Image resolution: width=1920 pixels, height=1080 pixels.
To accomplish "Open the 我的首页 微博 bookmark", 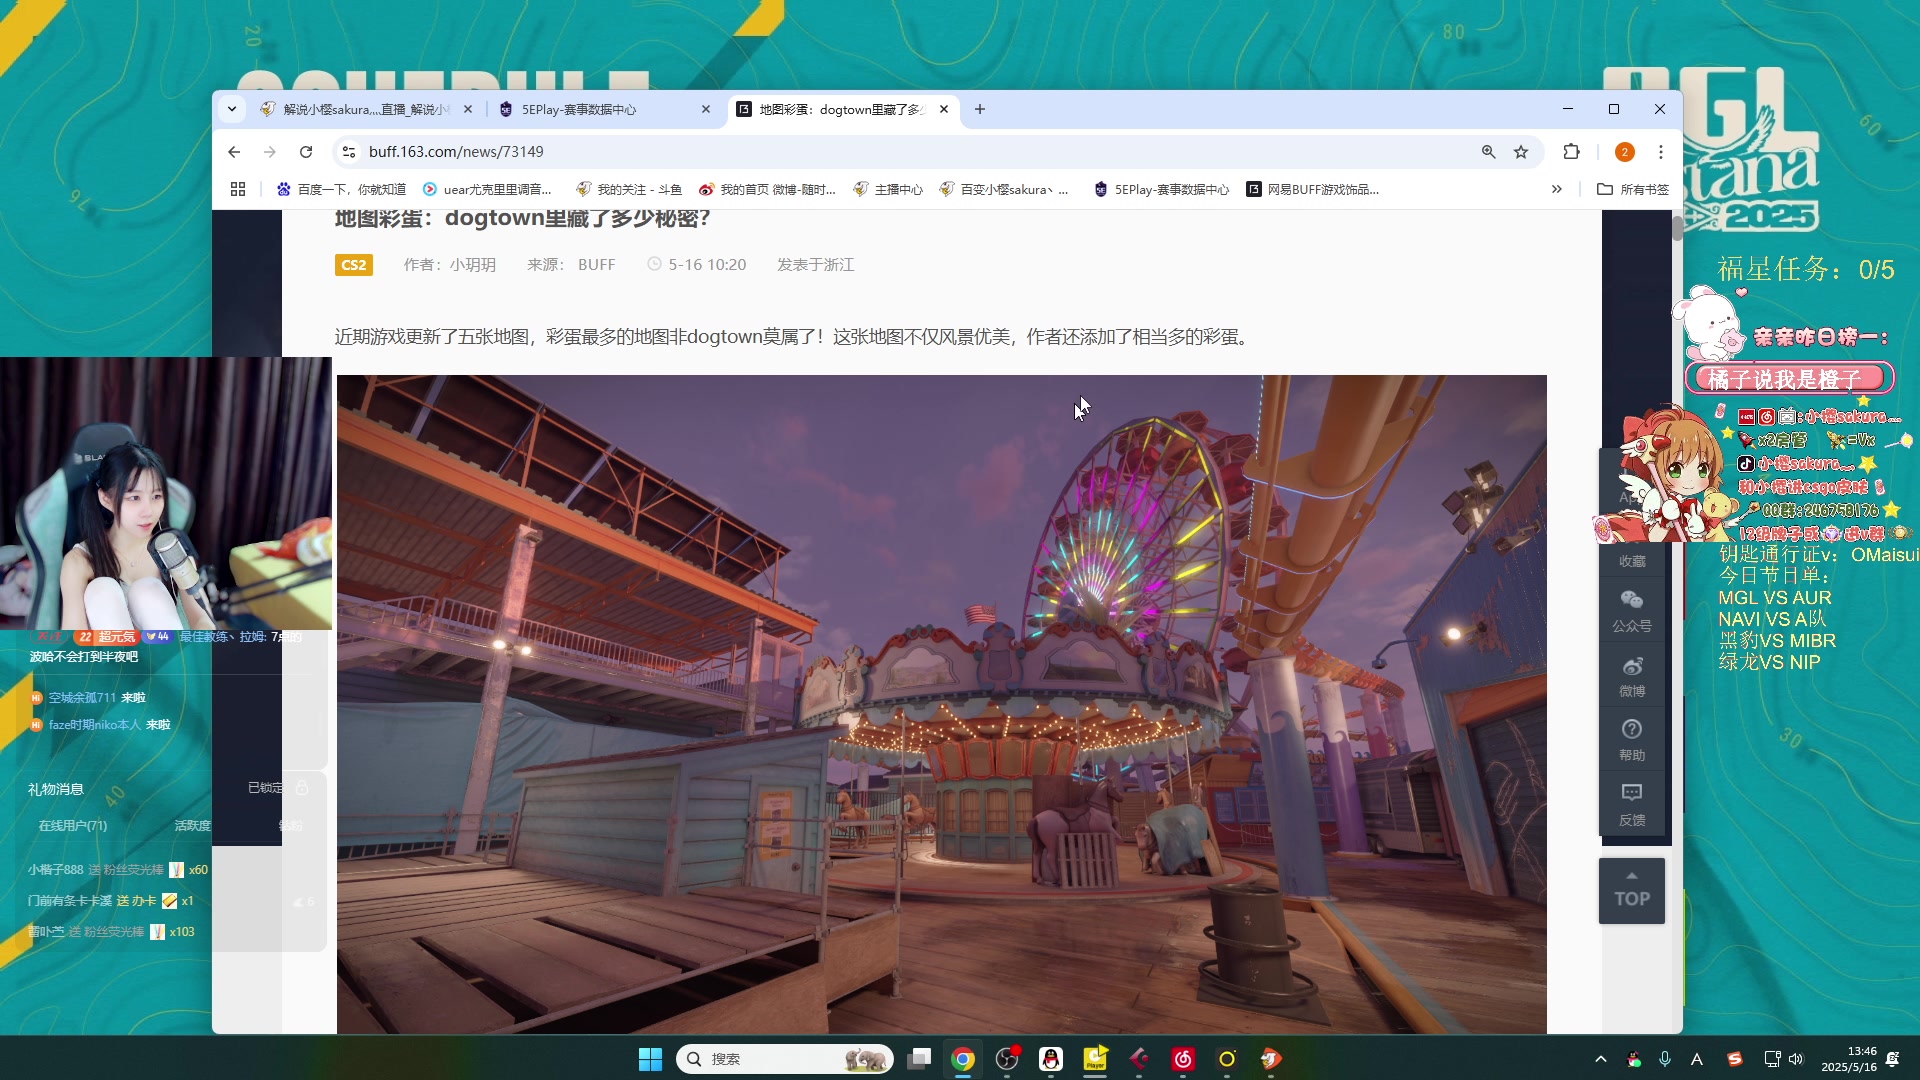I will pos(767,189).
